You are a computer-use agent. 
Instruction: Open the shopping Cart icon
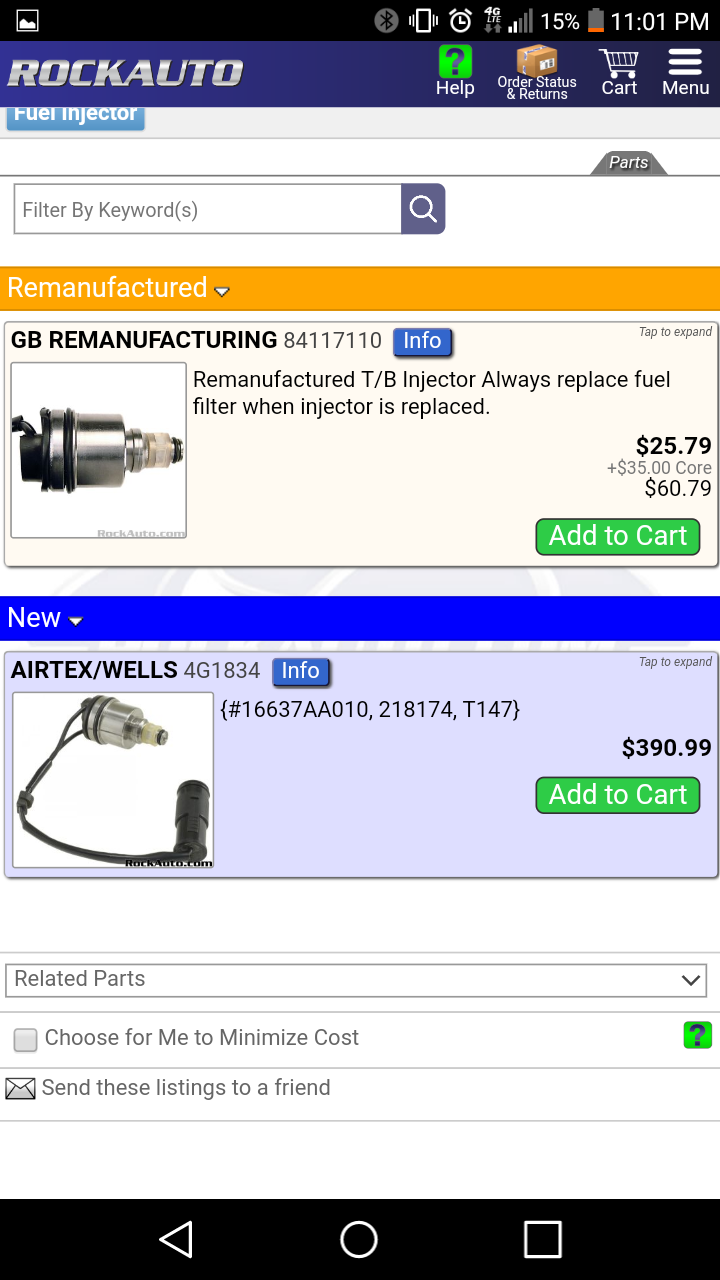click(x=619, y=64)
